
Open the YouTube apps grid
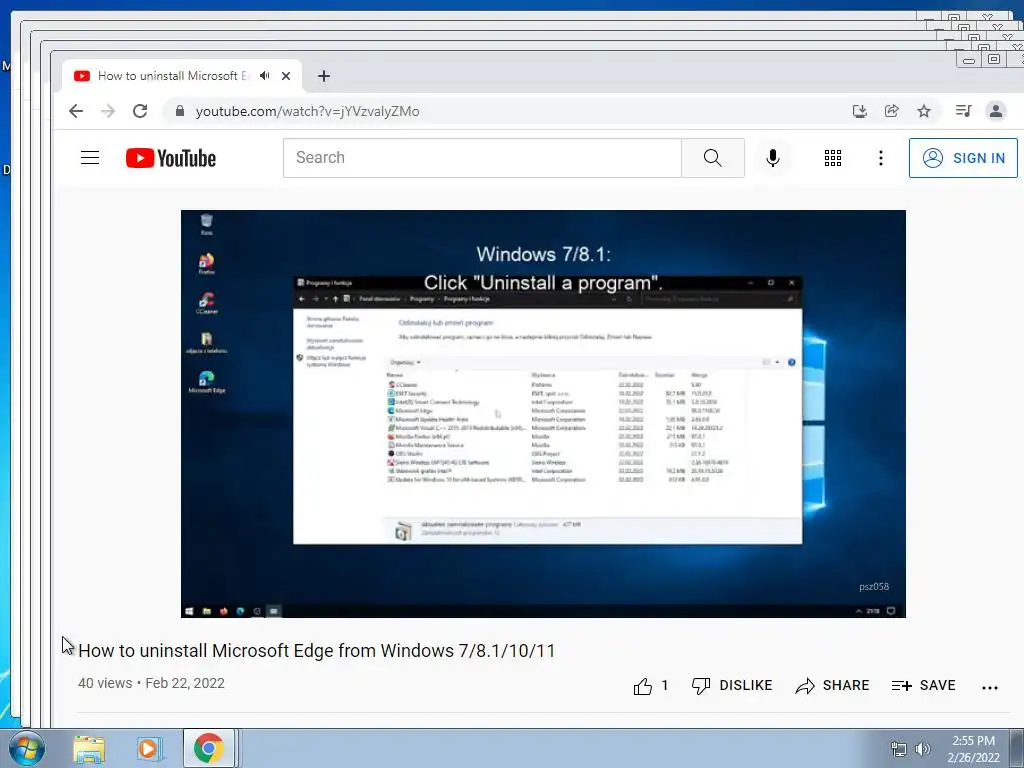[x=833, y=158]
